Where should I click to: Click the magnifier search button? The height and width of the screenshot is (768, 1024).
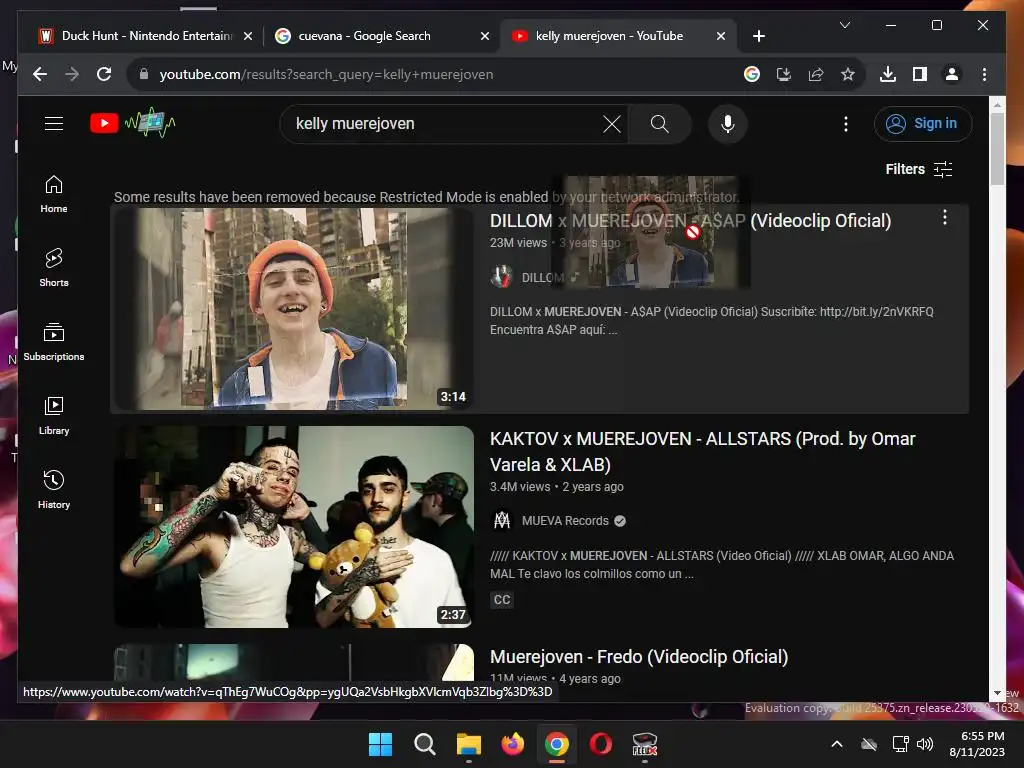[x=660, y=124]
